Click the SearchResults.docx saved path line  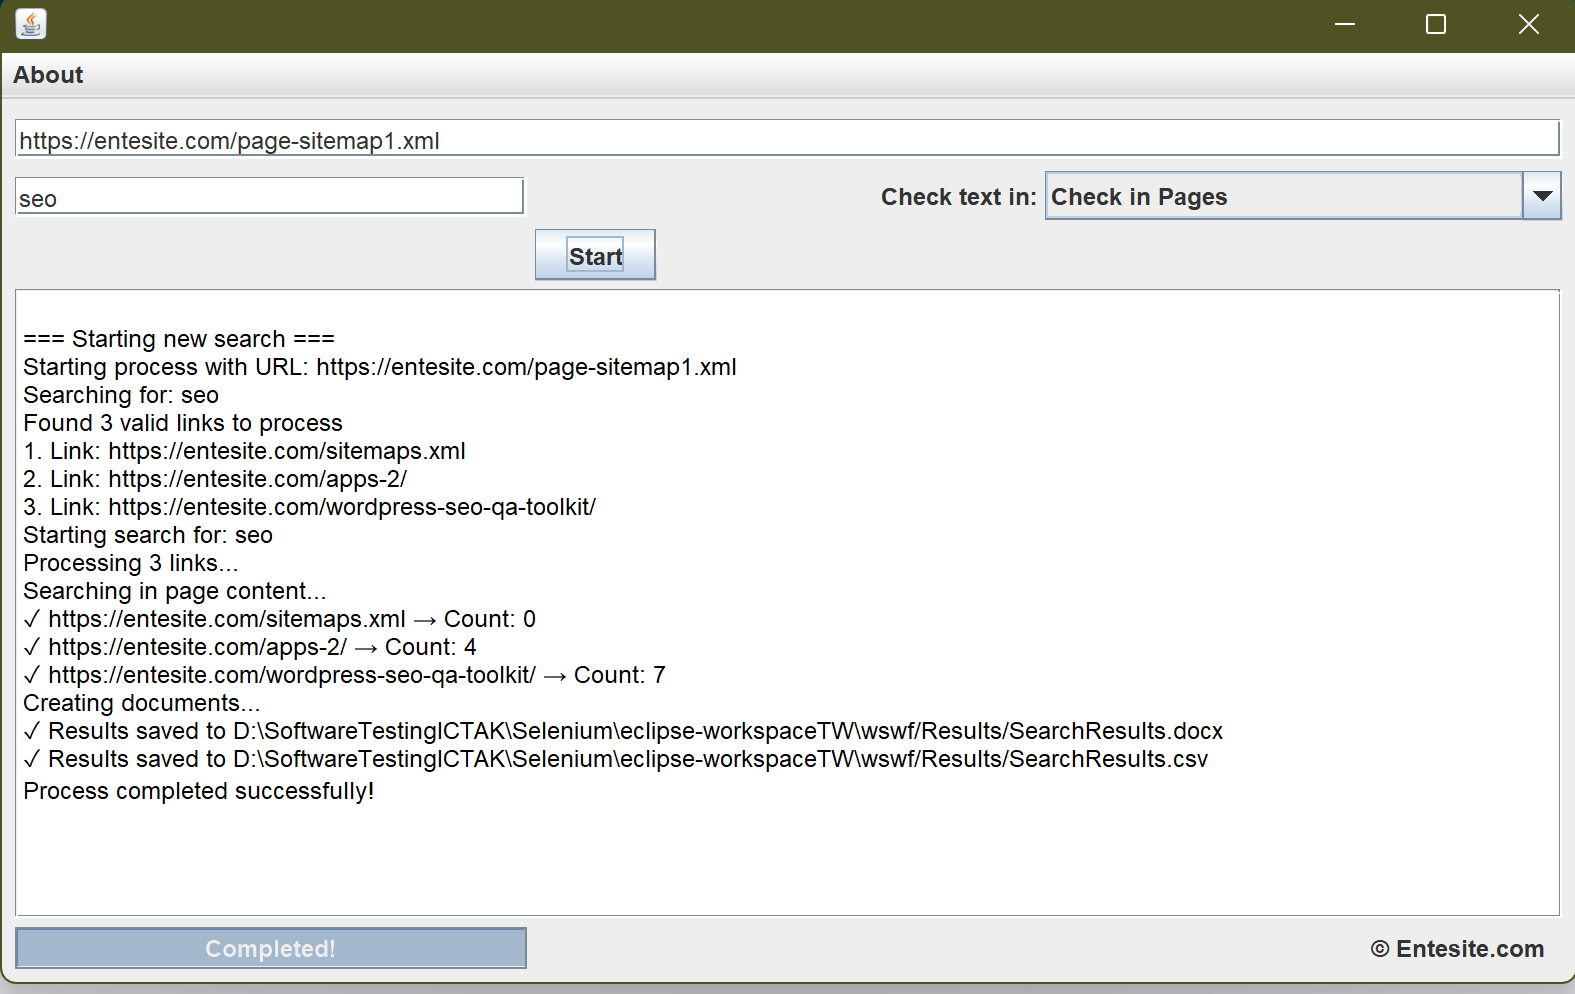pyautogui.click(x=623, y=731)
